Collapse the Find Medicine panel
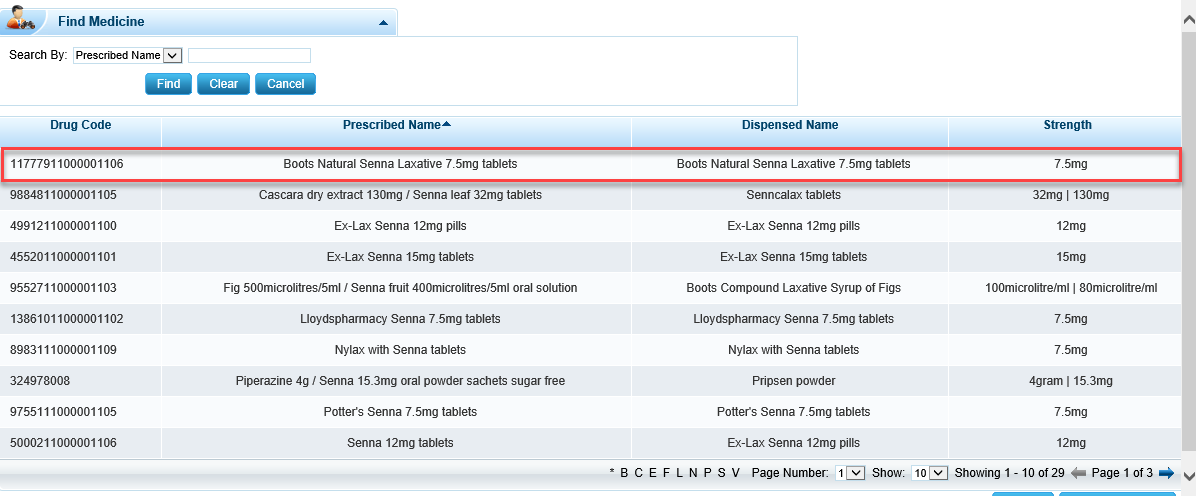 (x=382, y=22)
